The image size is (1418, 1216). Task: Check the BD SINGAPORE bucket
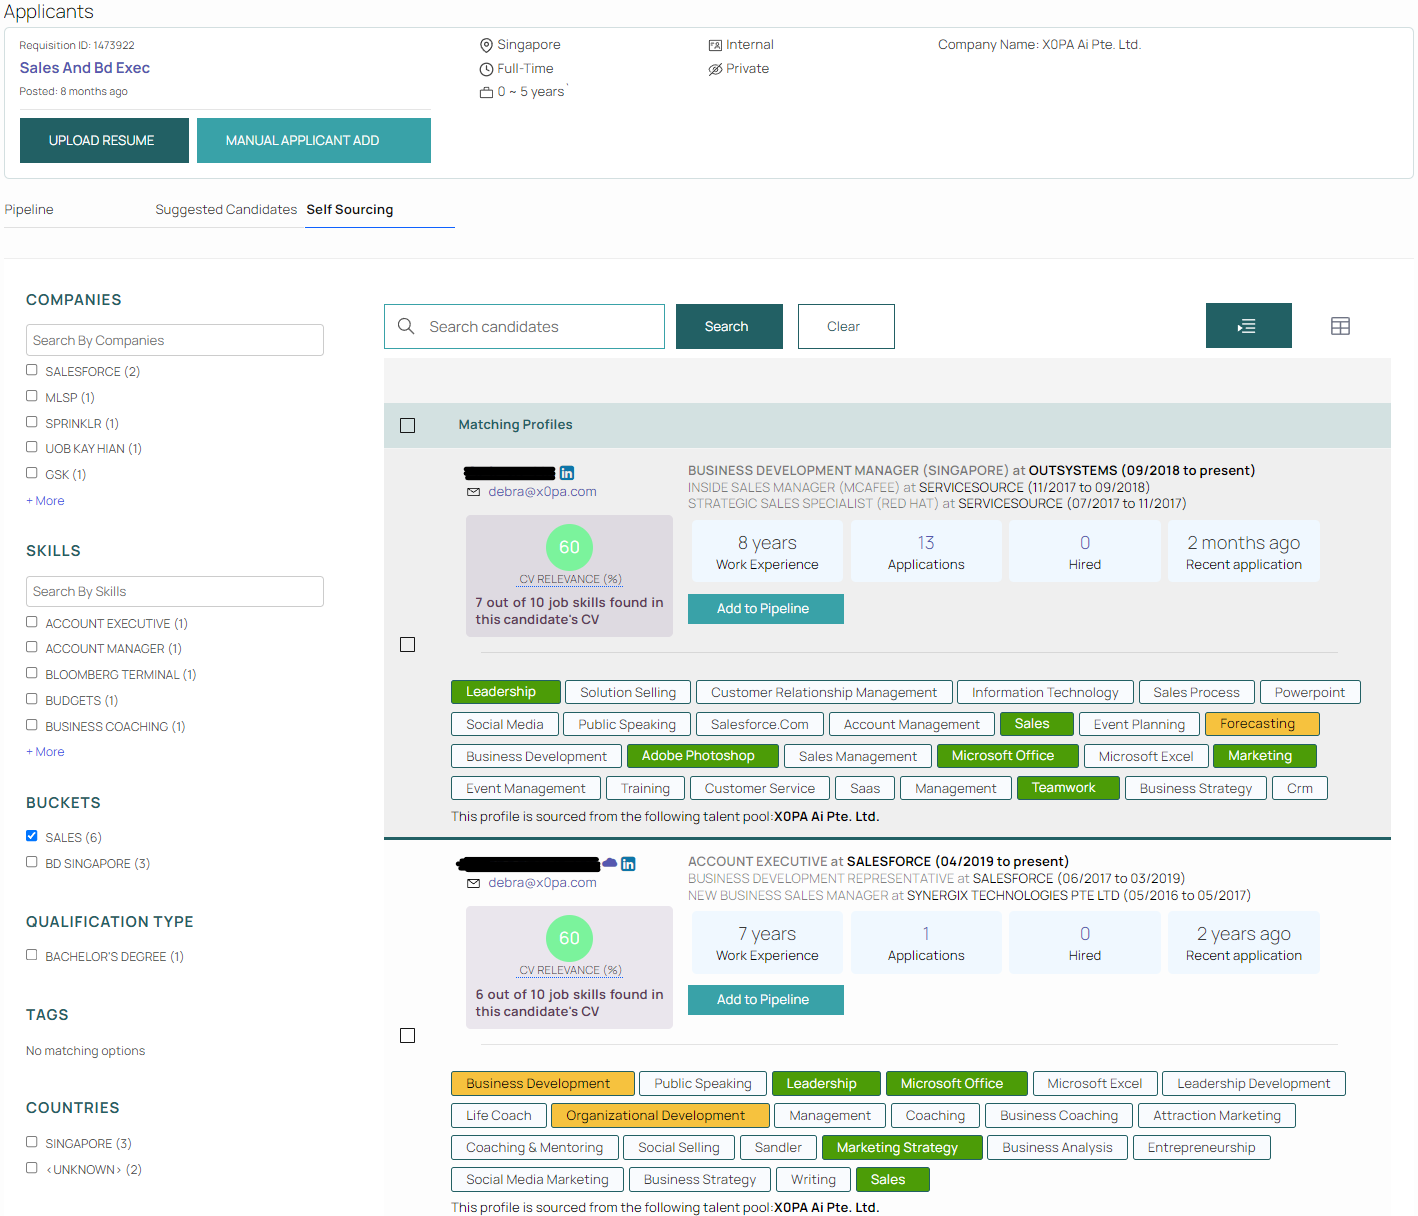coord(32,862)
